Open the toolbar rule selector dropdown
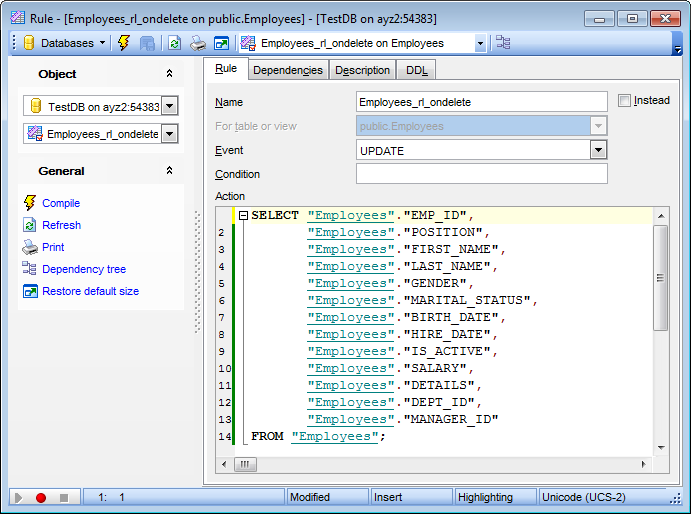691x514 pixels. (480, 43)
